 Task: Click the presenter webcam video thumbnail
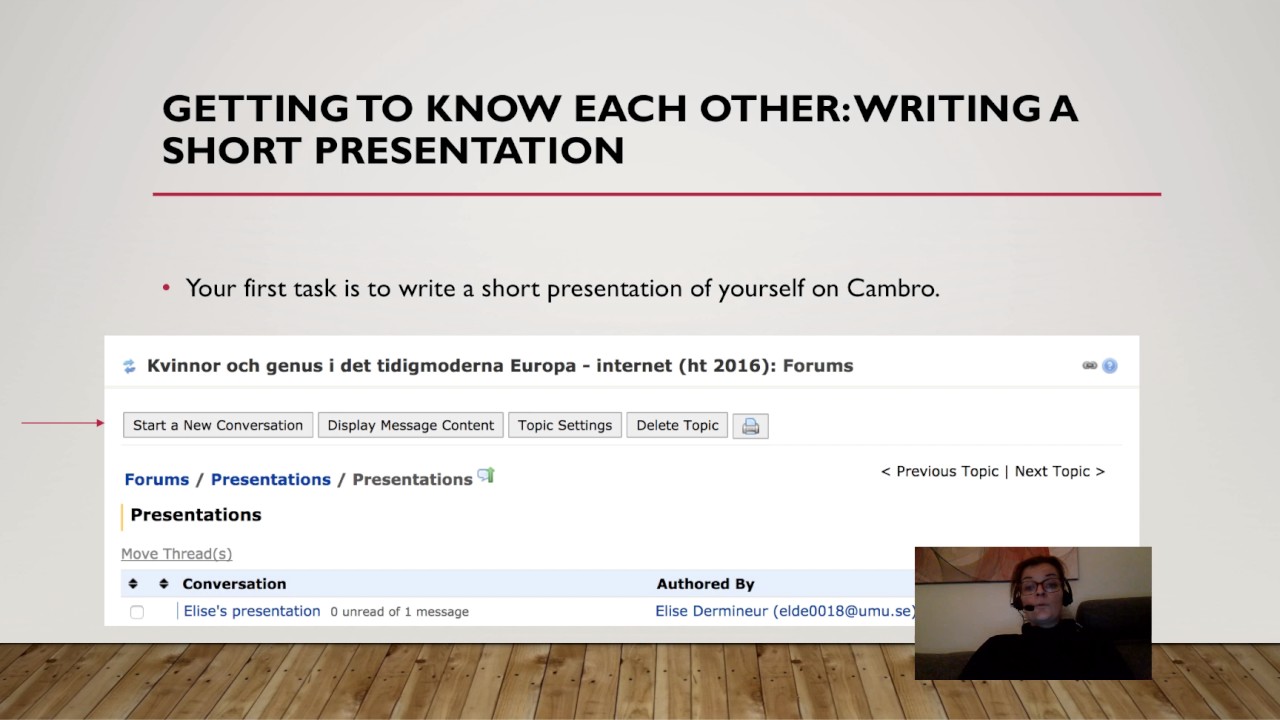click(x=1033, y=613)
